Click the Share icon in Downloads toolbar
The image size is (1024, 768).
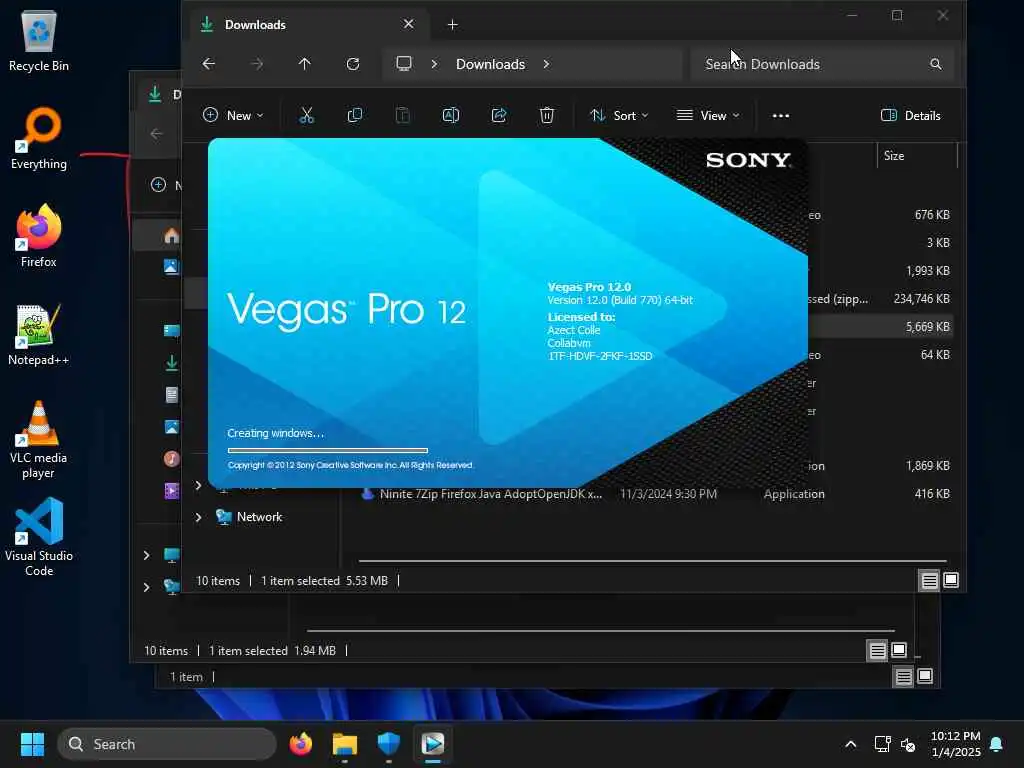pos(499,116)
